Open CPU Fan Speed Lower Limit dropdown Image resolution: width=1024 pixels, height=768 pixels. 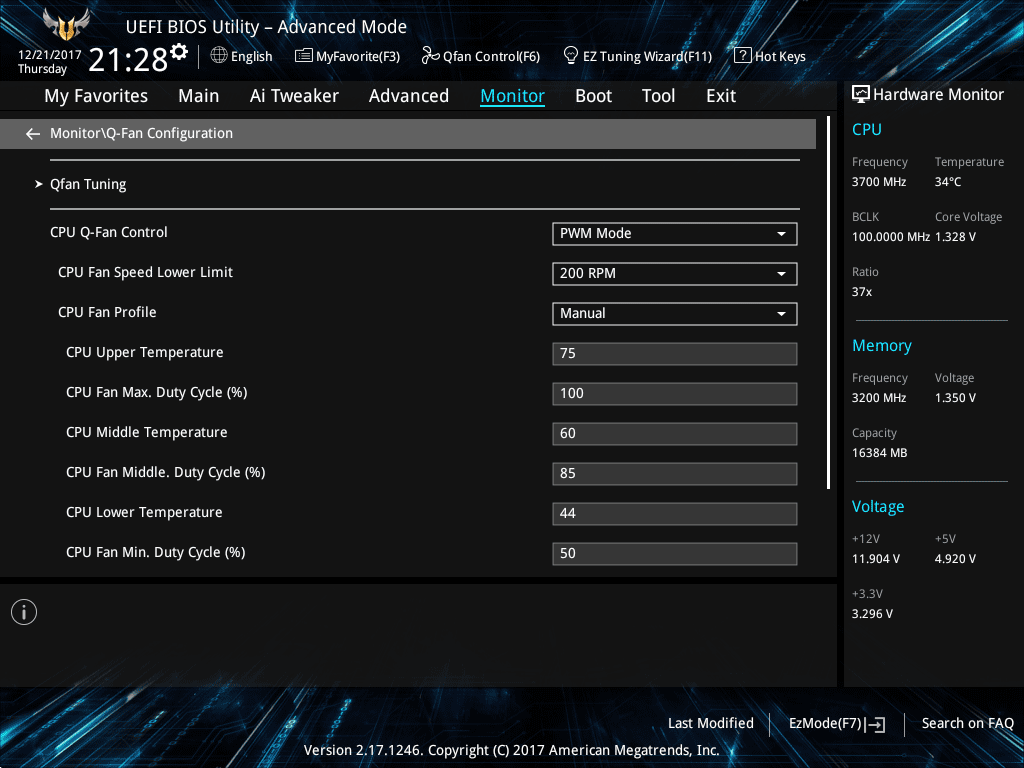pos(675,274)
